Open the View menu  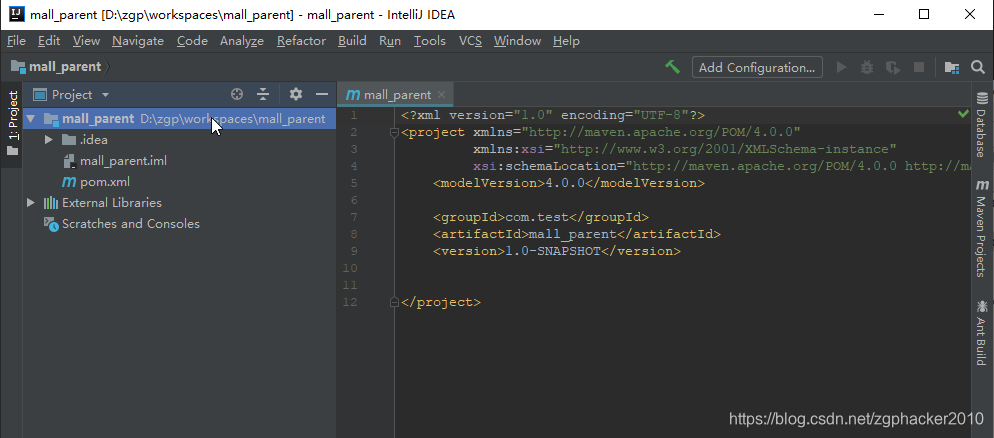click(86, 41)
